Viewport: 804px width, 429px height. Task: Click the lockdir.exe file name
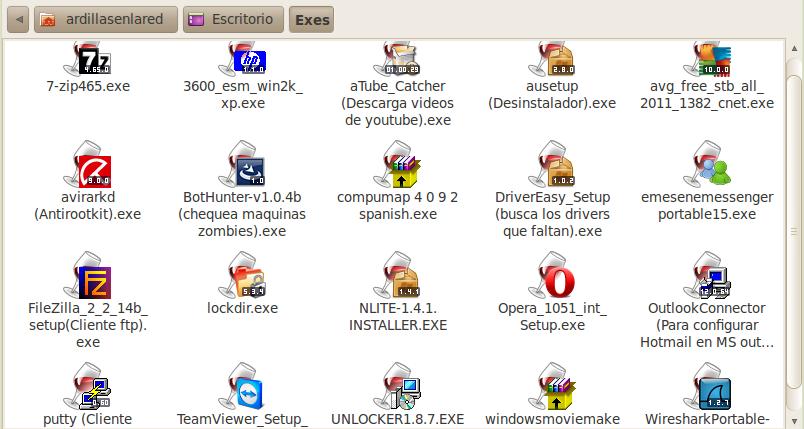pos(243,308)
